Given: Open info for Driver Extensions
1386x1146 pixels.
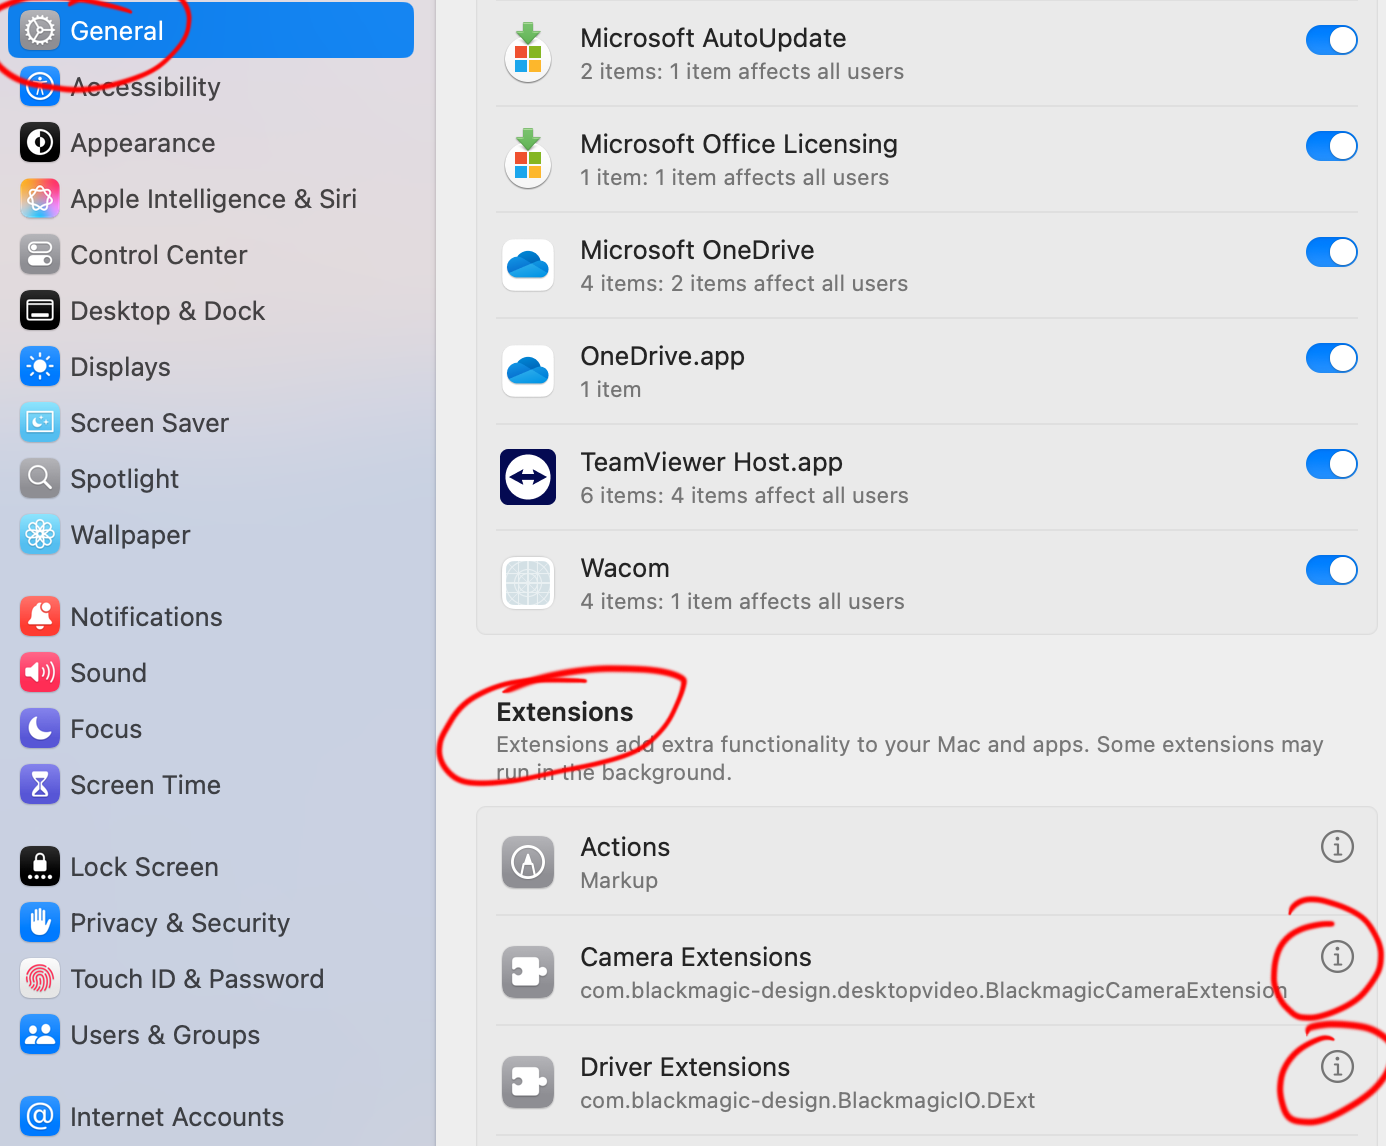Looking at the screenshot, I should 1337,1067.
